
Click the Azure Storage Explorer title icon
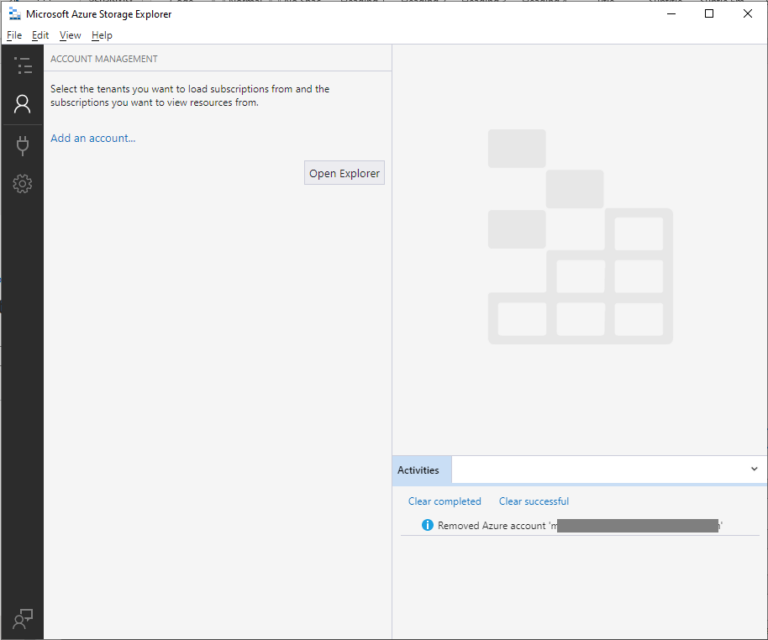point(15,14)
